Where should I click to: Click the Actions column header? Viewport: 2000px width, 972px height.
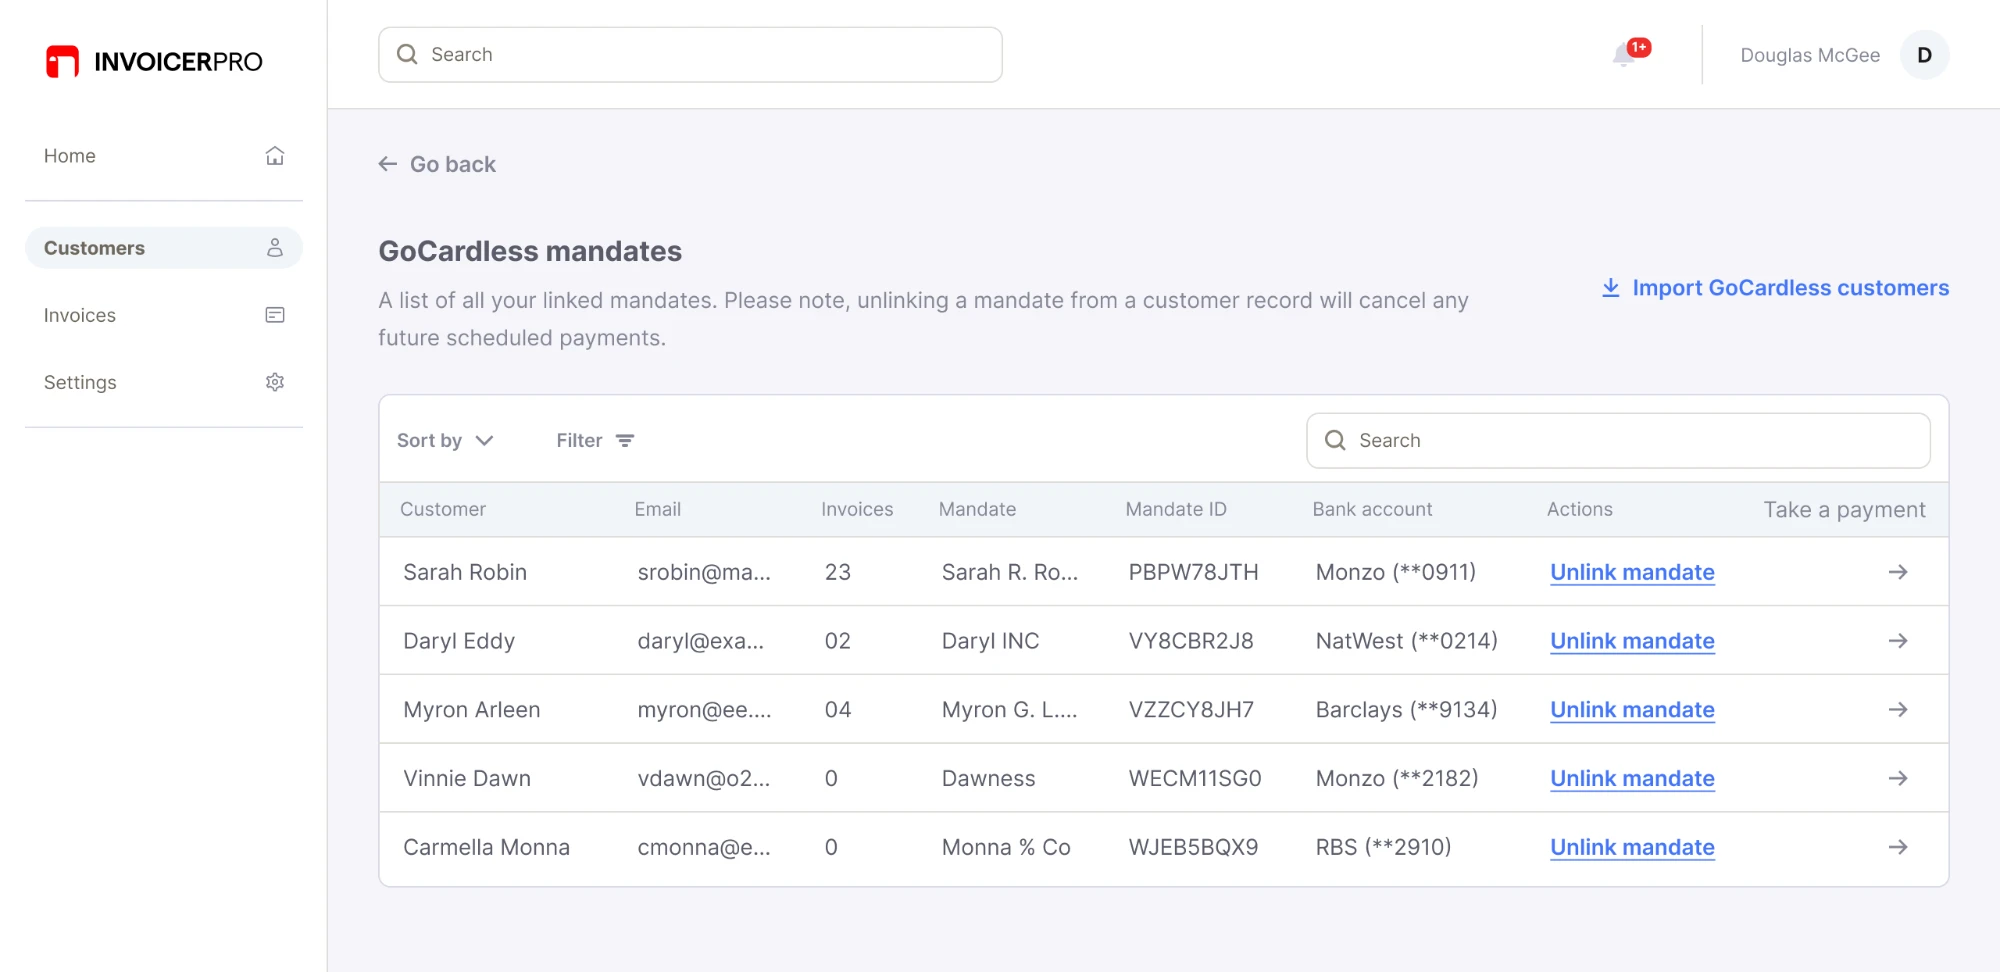pos(1579,509)
